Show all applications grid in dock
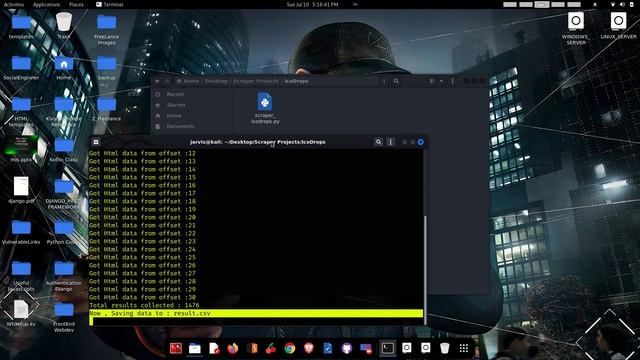This screenshot has width=640, height=360. [x=464, y=348]
